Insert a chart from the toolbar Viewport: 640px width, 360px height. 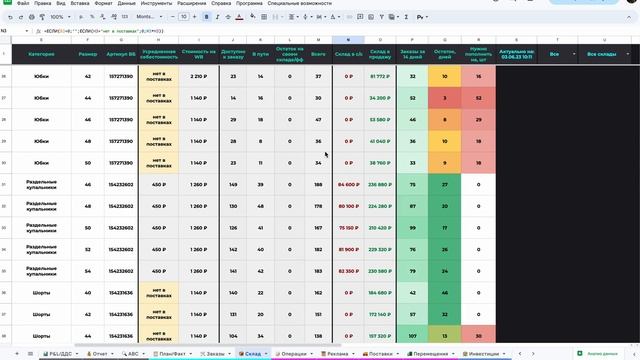(371, 17)
